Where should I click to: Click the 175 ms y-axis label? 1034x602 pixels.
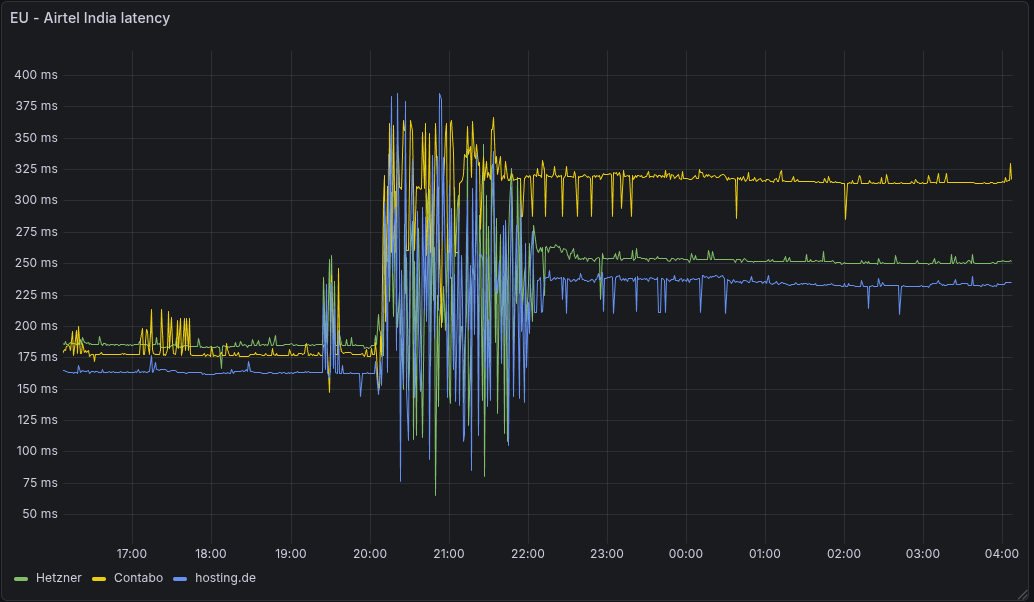tap(36, 357)
